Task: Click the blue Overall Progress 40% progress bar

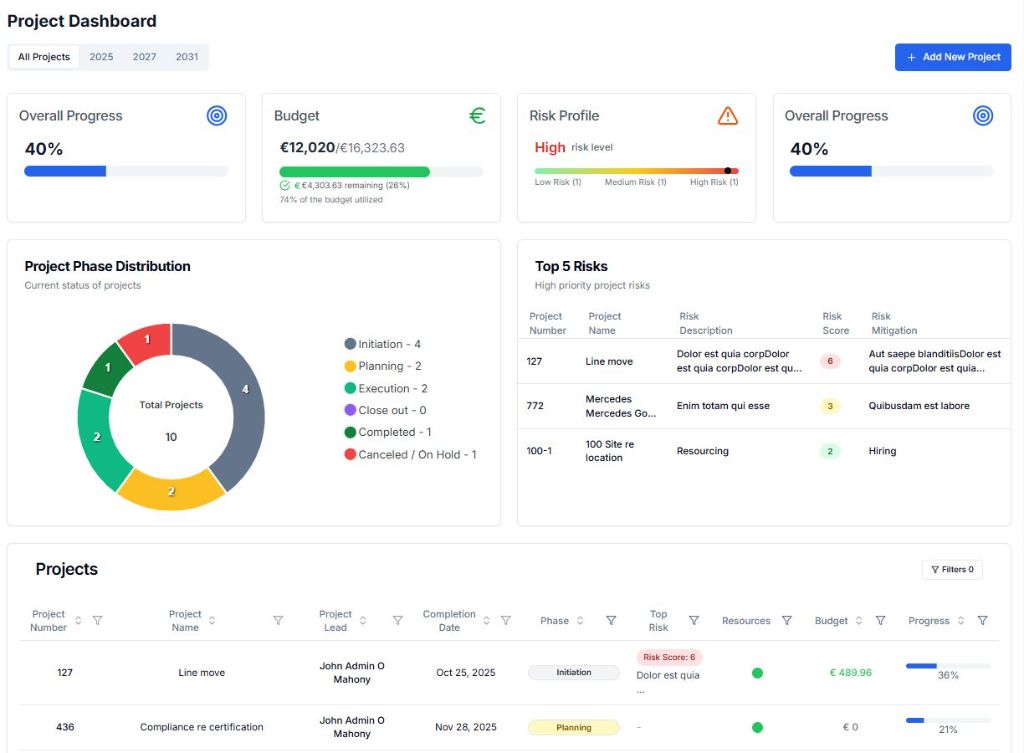Action: pyautogui.click(x=64, y=171)
